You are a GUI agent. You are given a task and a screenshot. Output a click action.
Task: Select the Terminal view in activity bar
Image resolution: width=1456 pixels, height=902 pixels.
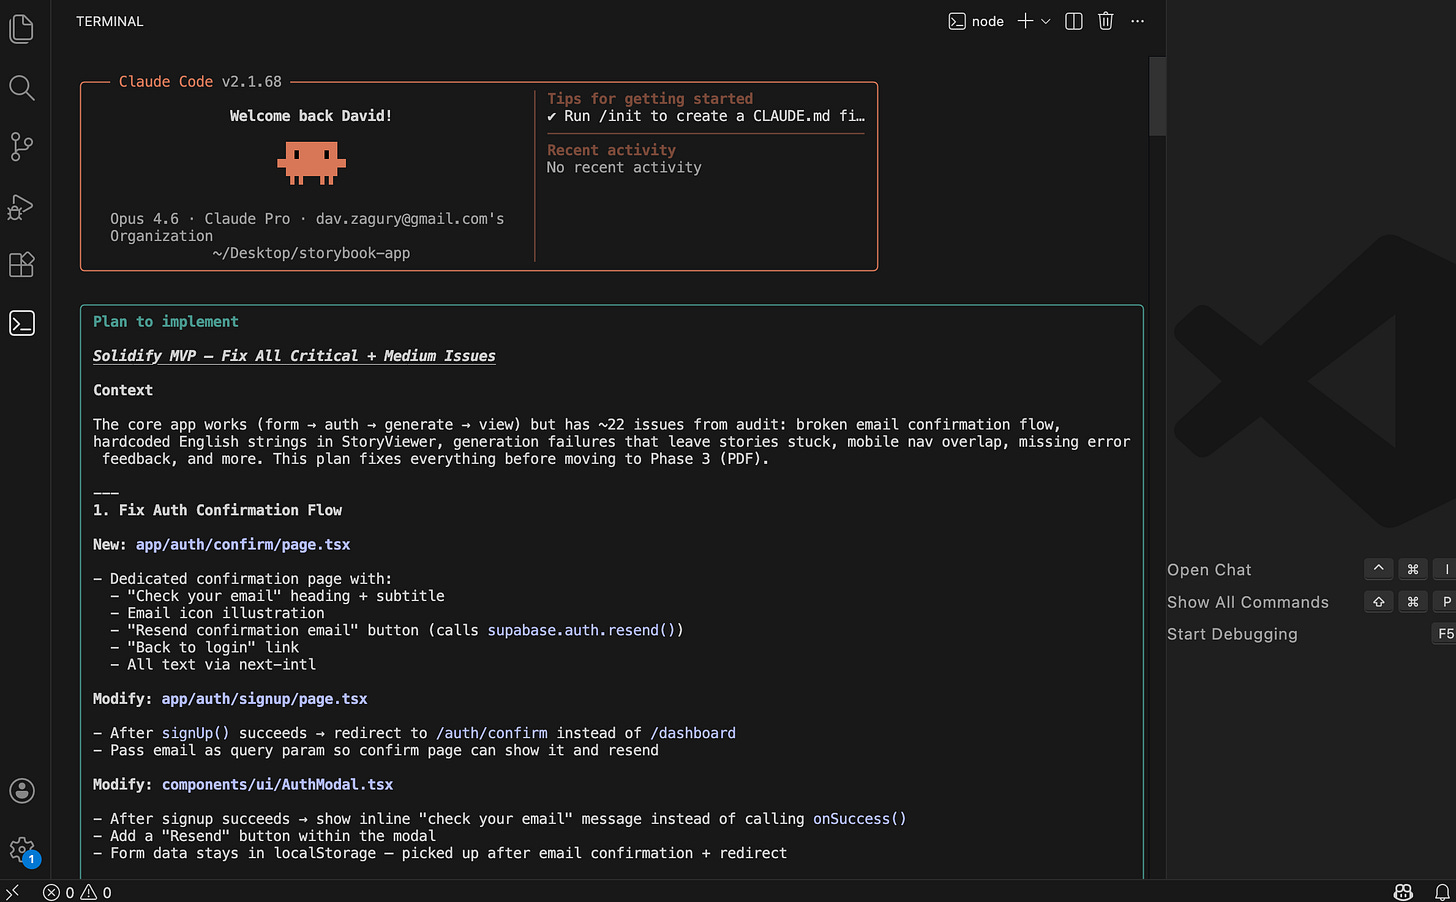tap(21, 323)
